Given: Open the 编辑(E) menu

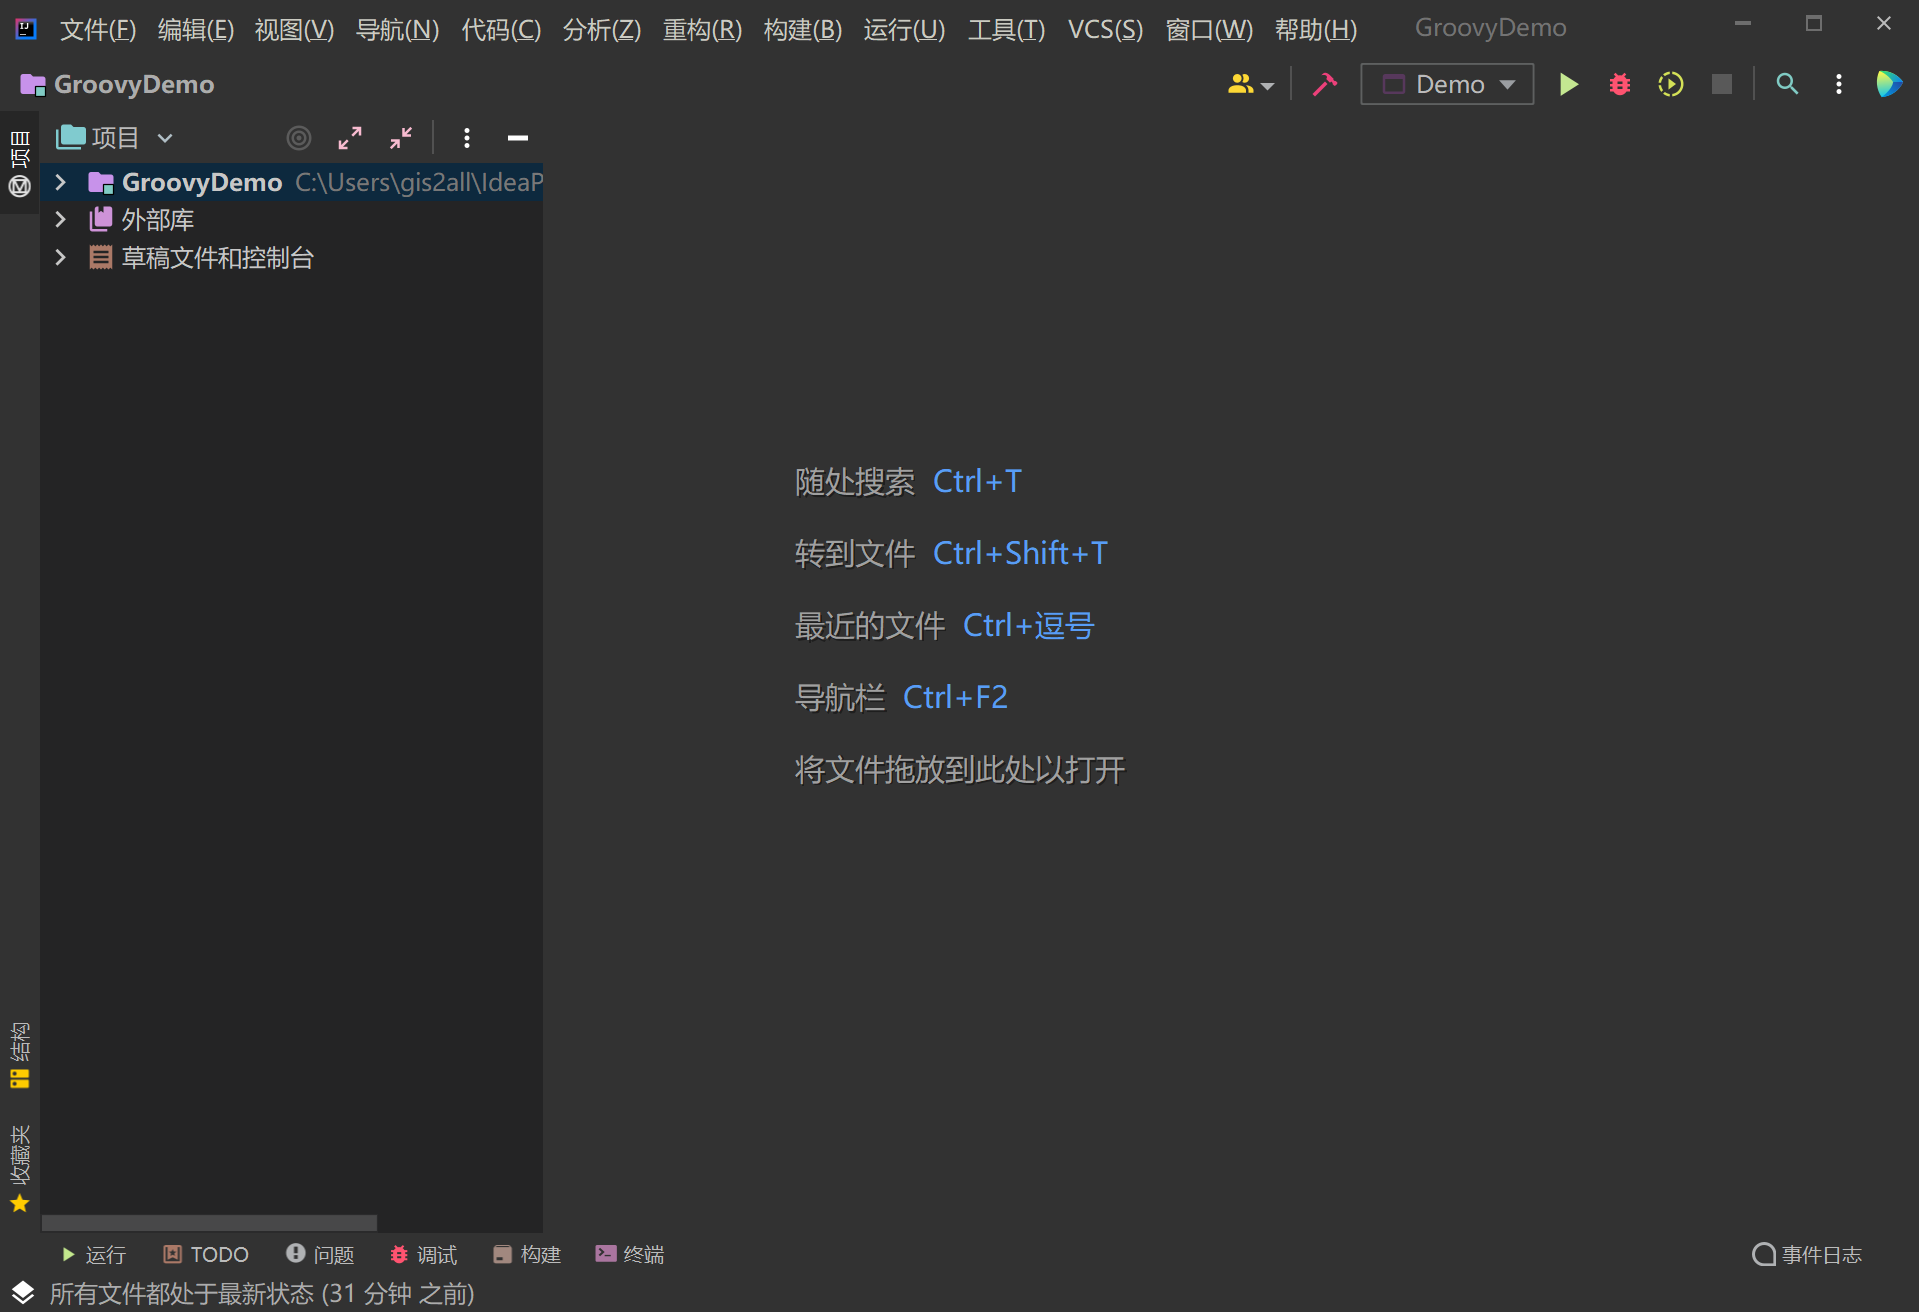Looking at the screenshot, I should coord(196,29).
